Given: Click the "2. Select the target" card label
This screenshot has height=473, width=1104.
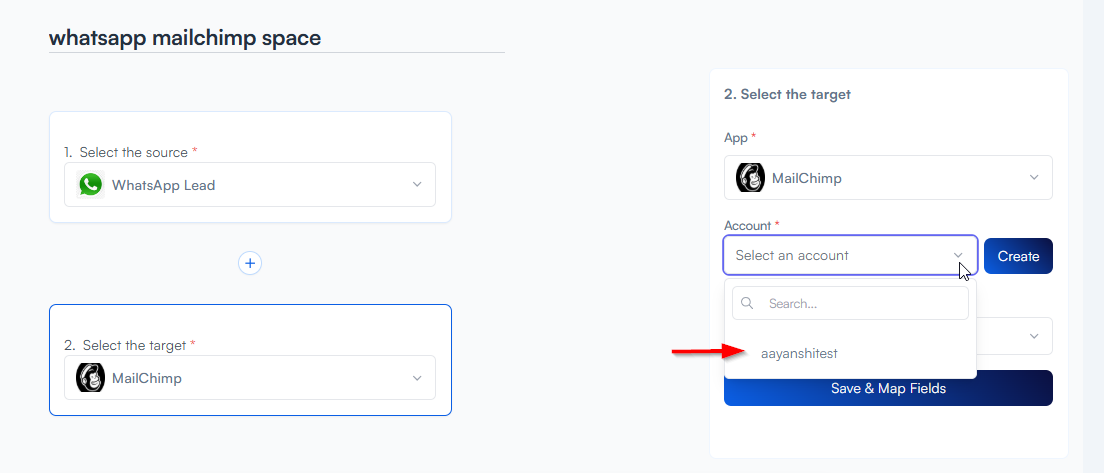Looking at the screenshot, I should tap(129, 345).
